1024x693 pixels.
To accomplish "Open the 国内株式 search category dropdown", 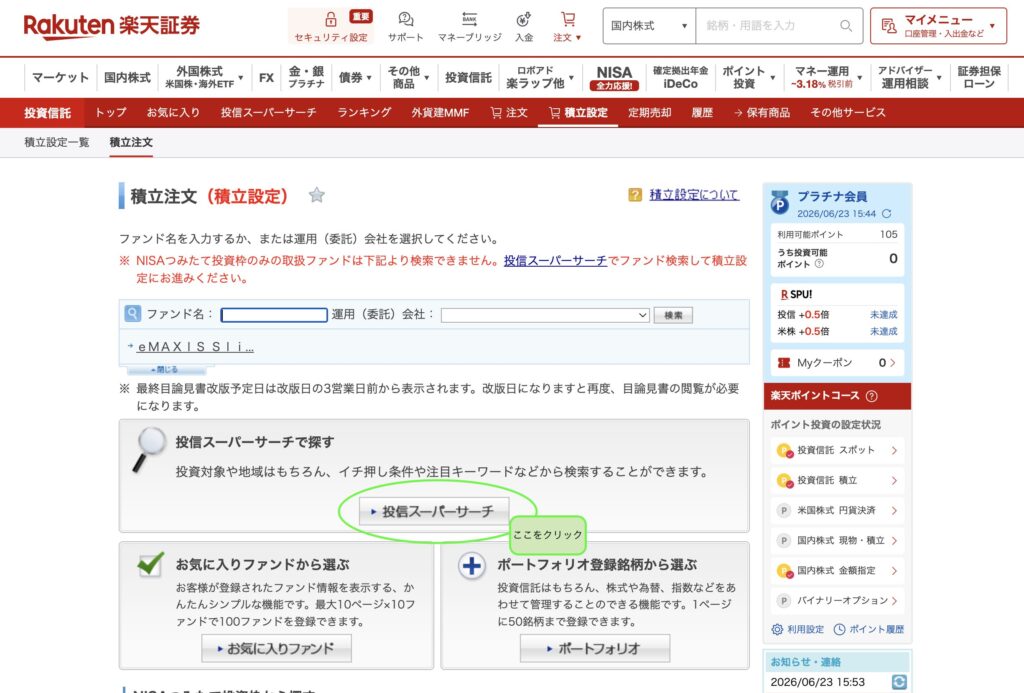I will pos(649,25).
